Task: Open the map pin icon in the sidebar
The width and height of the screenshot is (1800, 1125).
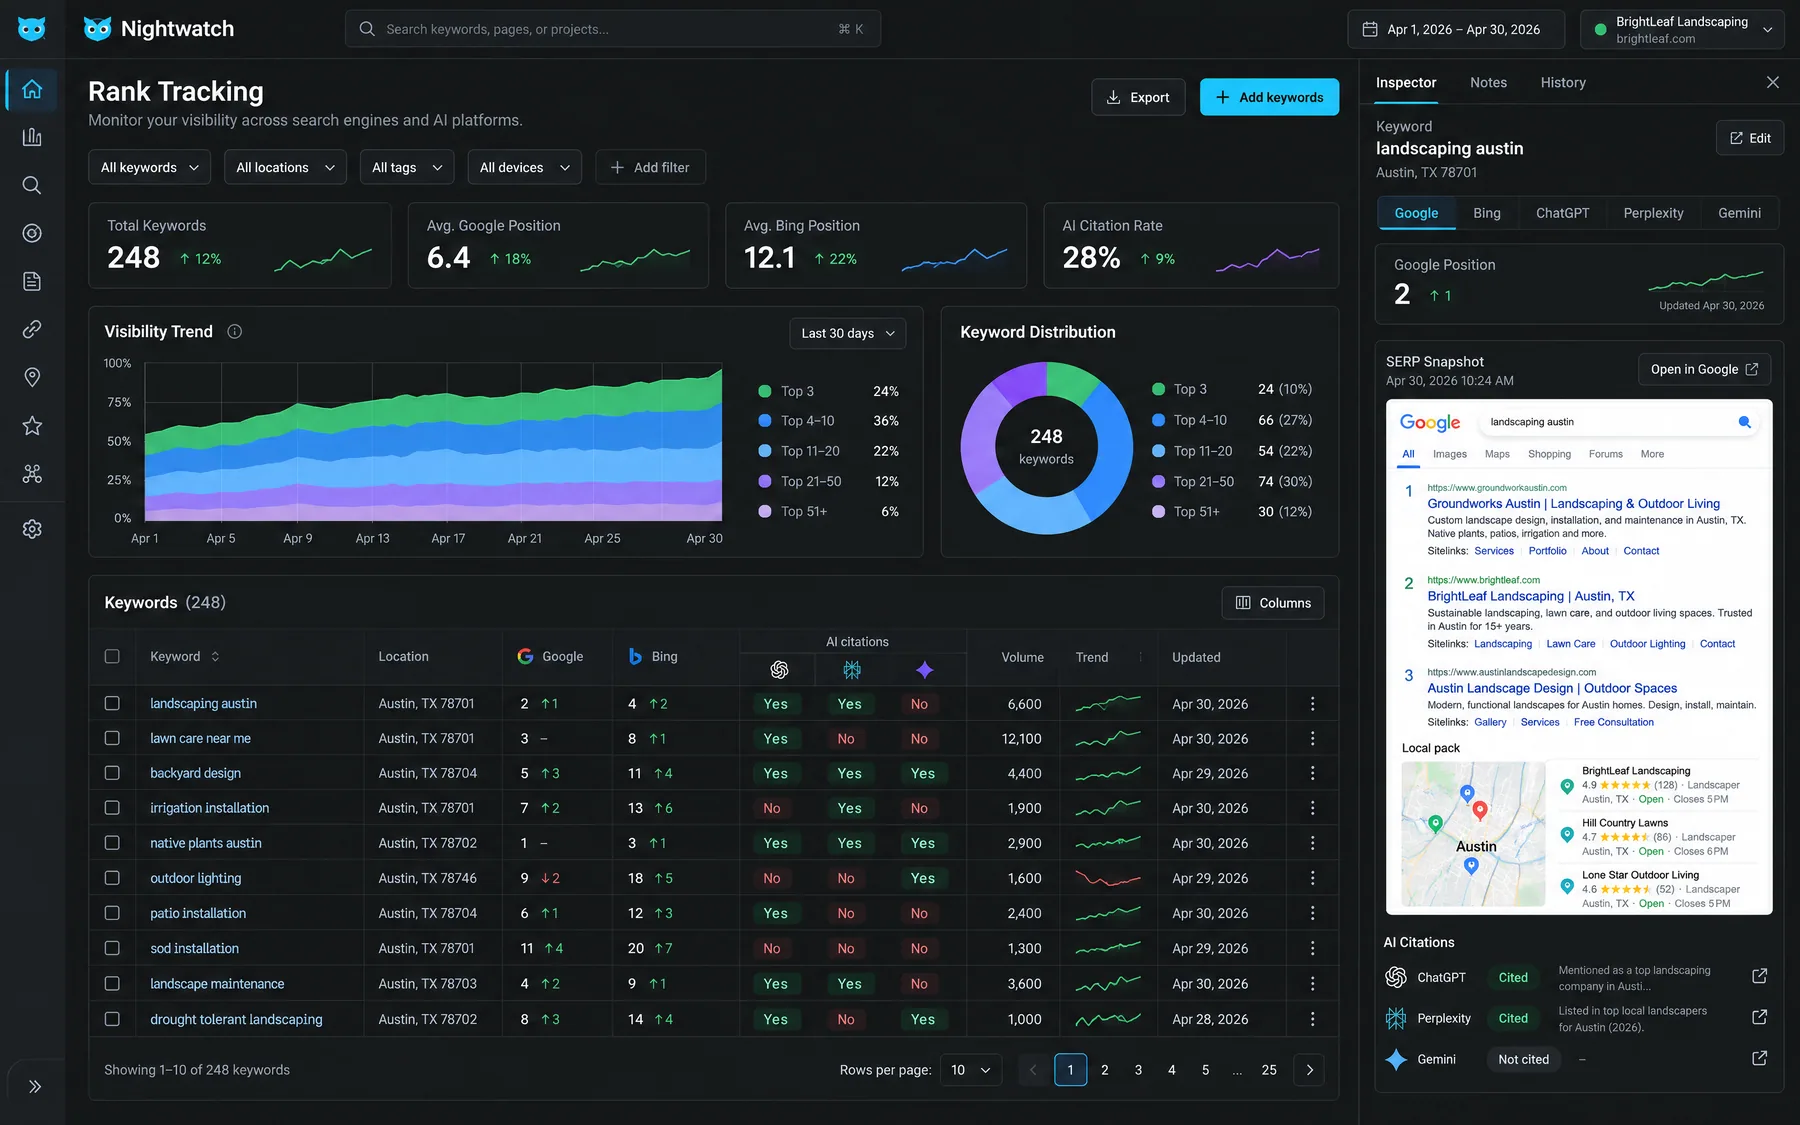Action: [32, 377]
